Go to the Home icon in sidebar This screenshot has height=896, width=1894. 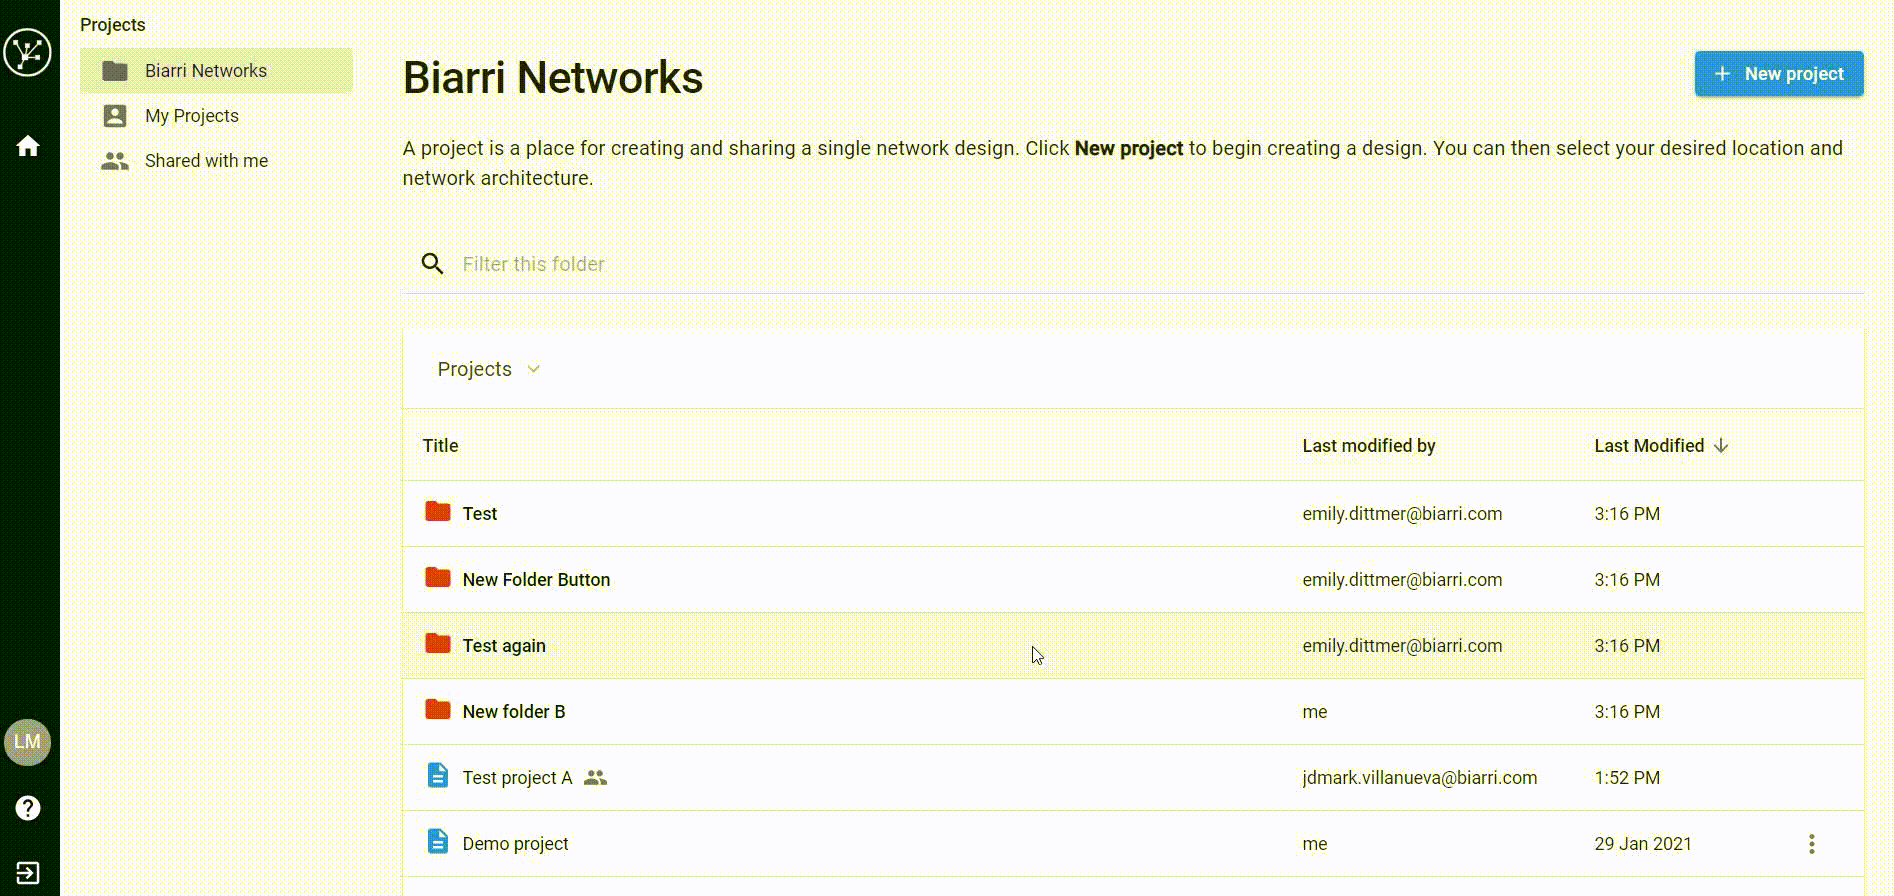pyautogui.click(x=28, y=146)
